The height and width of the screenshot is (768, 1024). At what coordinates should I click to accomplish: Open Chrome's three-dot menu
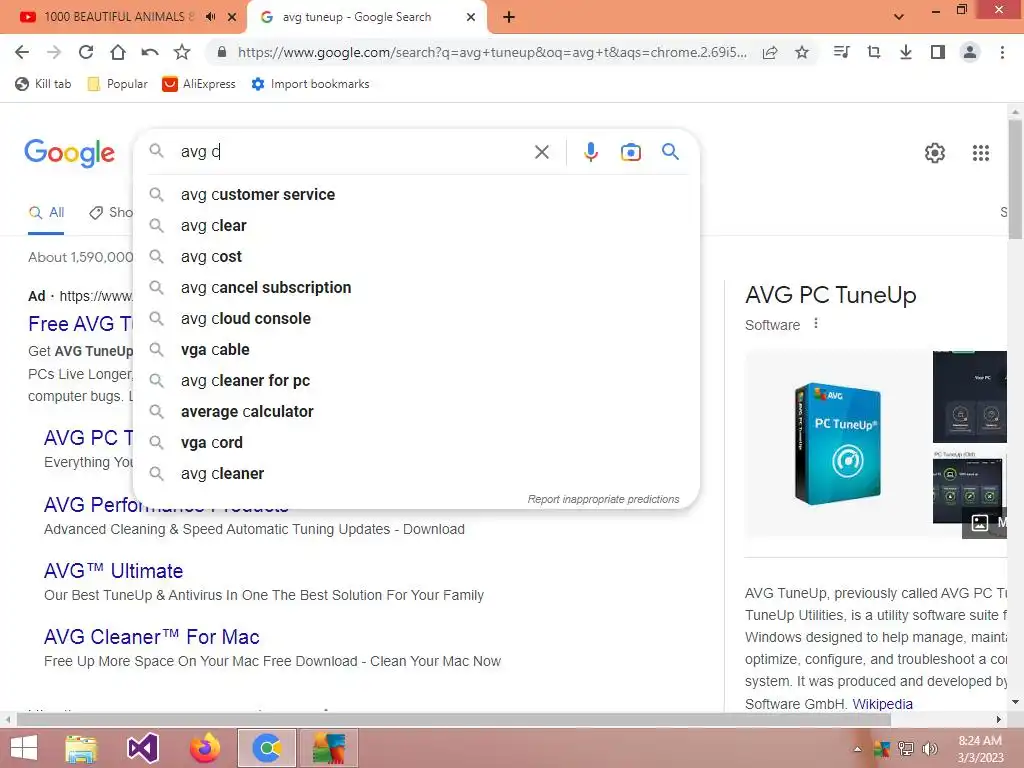pos(1002,52)
